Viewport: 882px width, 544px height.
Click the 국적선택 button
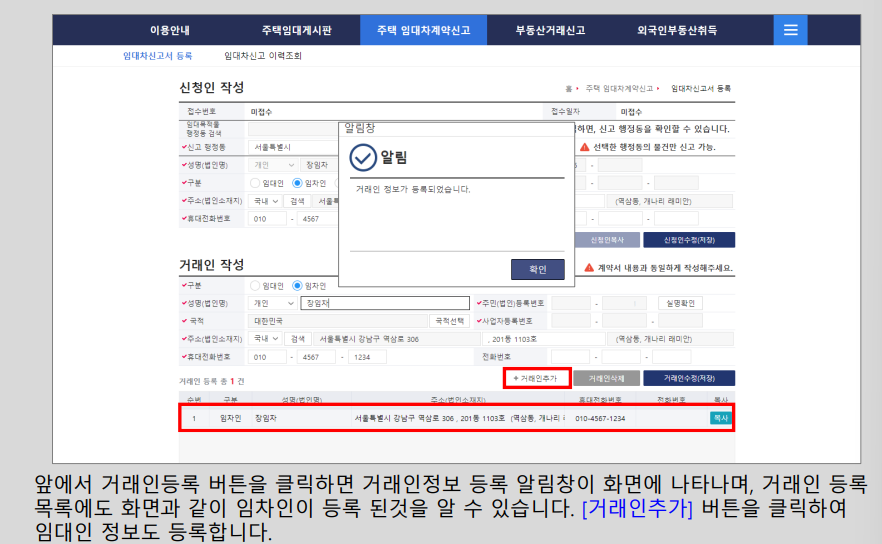(x=449, y=321)
